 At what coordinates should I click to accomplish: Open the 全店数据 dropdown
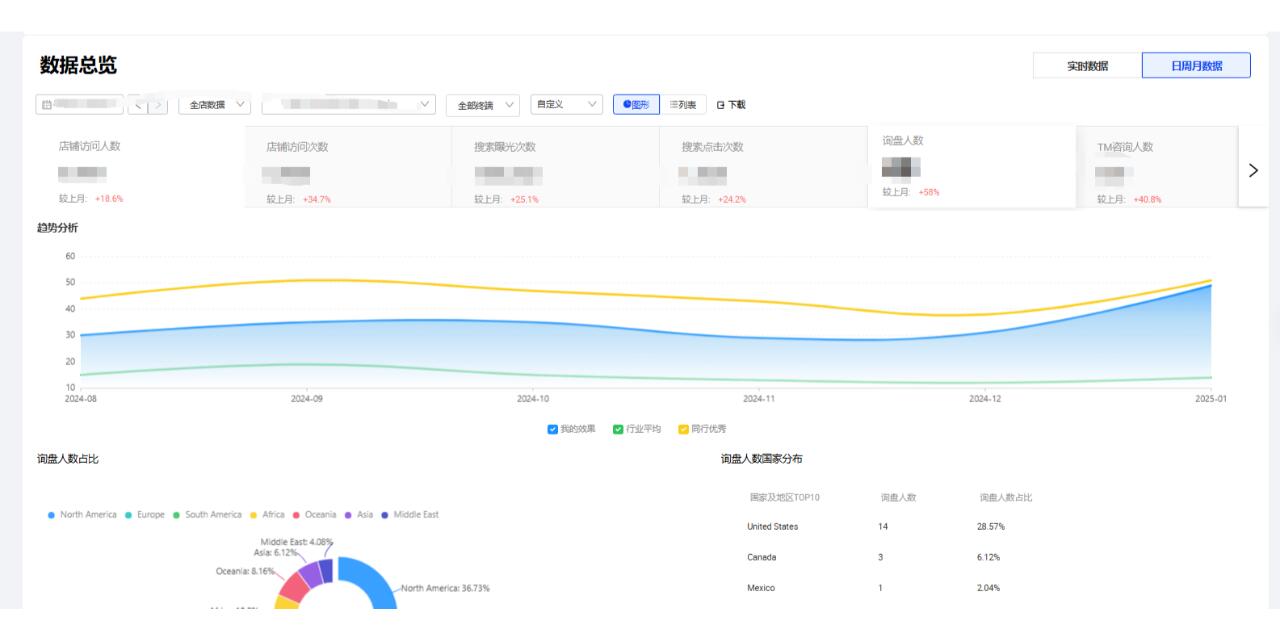(215, 105)
